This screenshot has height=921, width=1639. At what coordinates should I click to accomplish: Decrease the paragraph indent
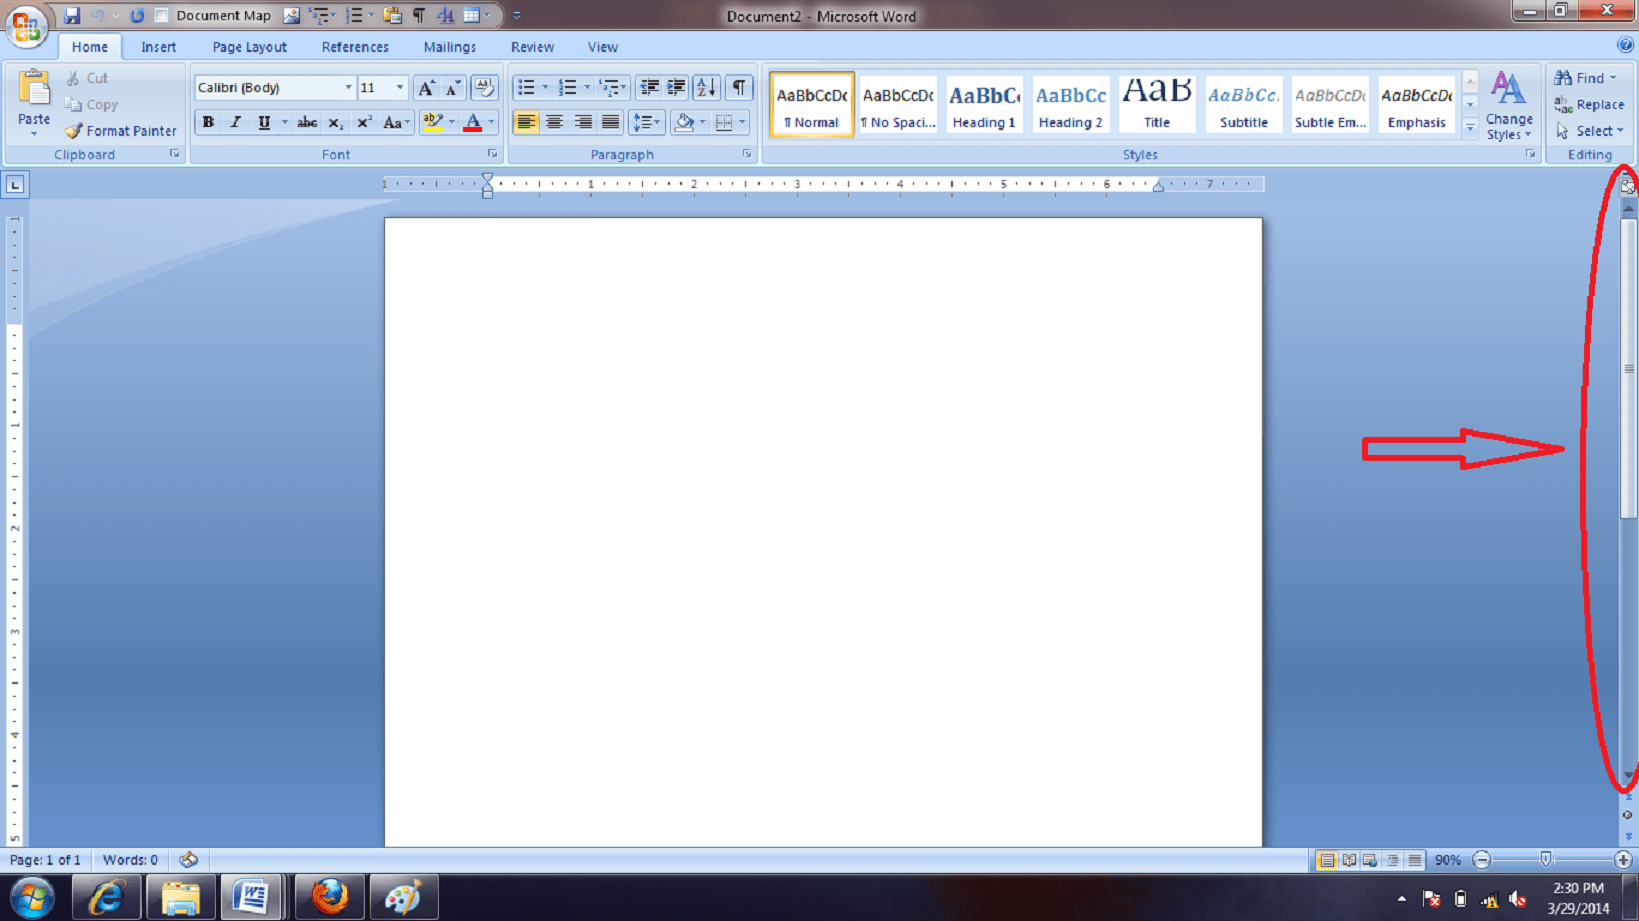(x=649, y=88)
